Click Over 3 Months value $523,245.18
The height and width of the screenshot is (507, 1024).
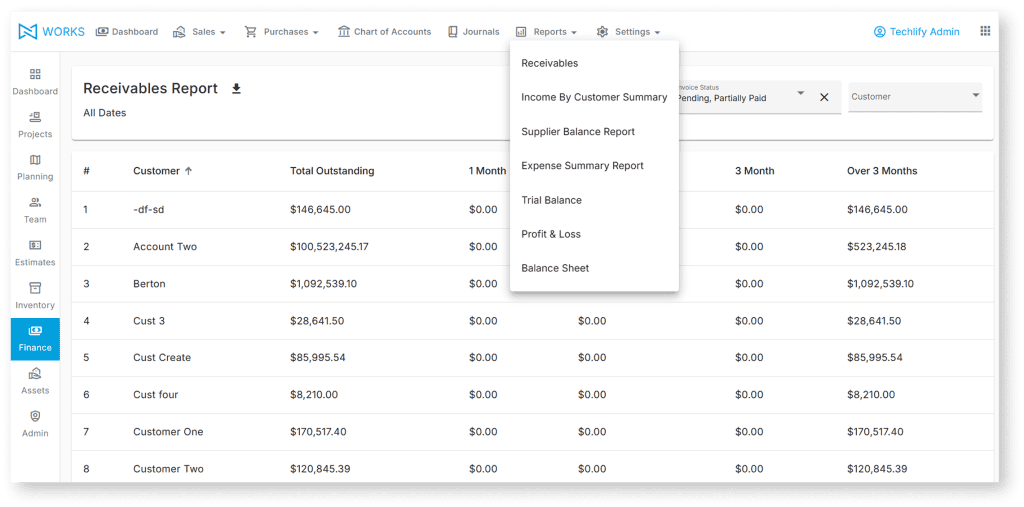tap(876, 247)
